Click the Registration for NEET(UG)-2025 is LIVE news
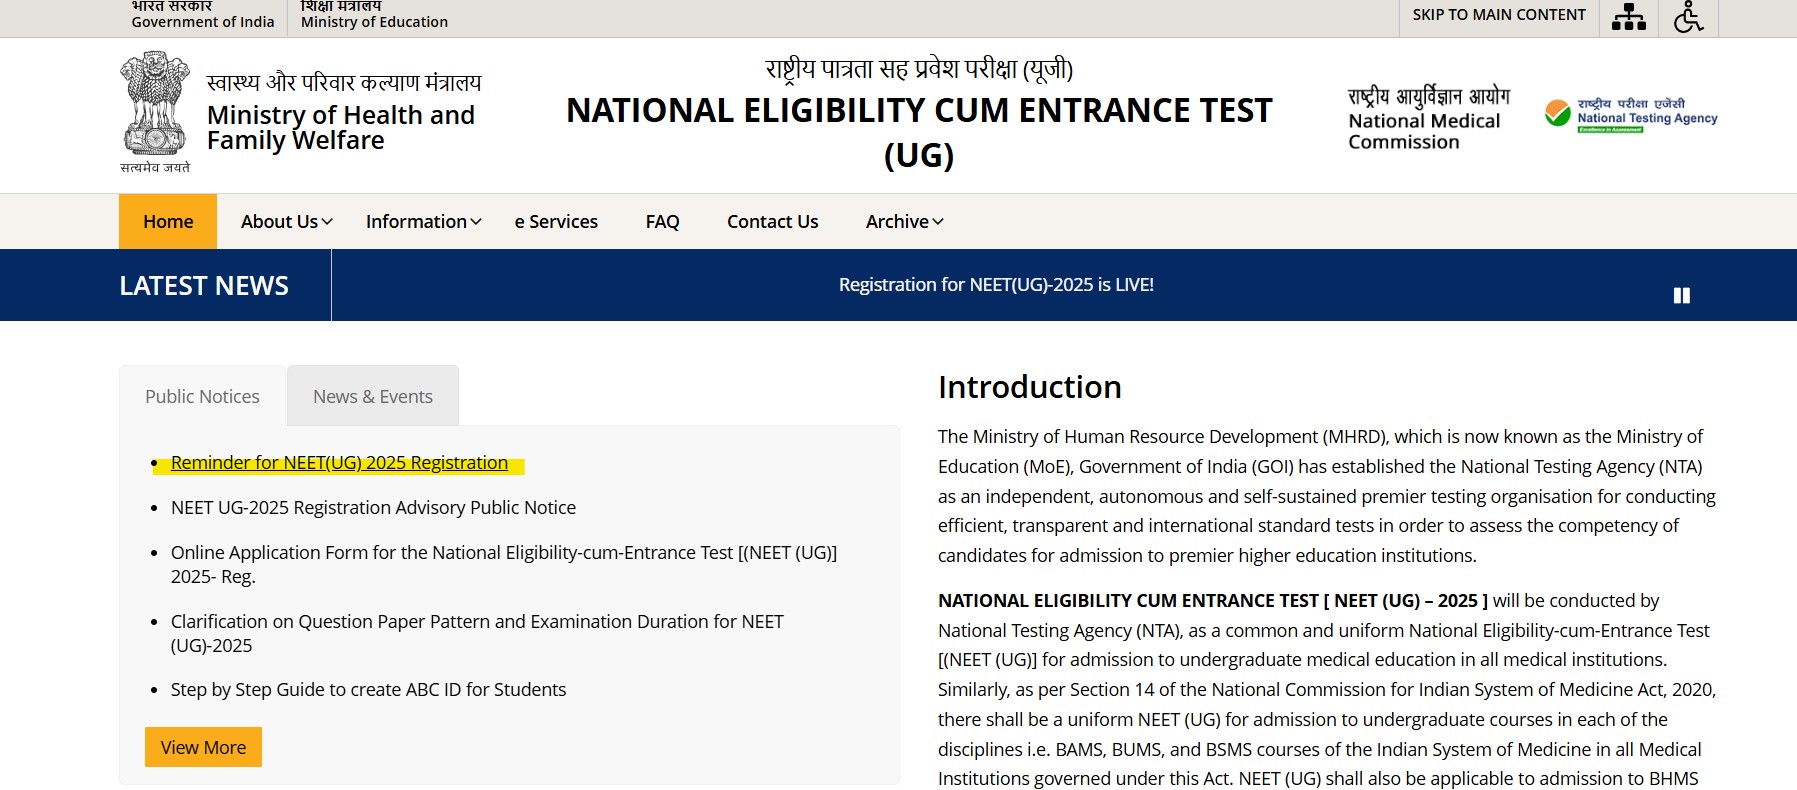Image resolution: width=1797 pixels, height=790 pixels. pyautogui.click(x=996, y=285)
